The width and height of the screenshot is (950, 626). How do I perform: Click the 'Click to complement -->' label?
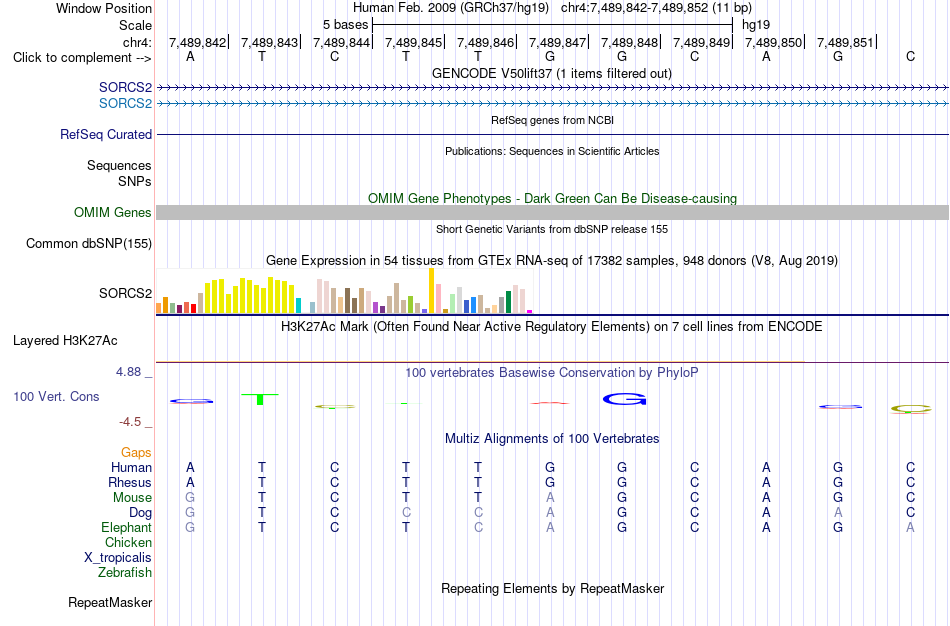tap(82, 58)
